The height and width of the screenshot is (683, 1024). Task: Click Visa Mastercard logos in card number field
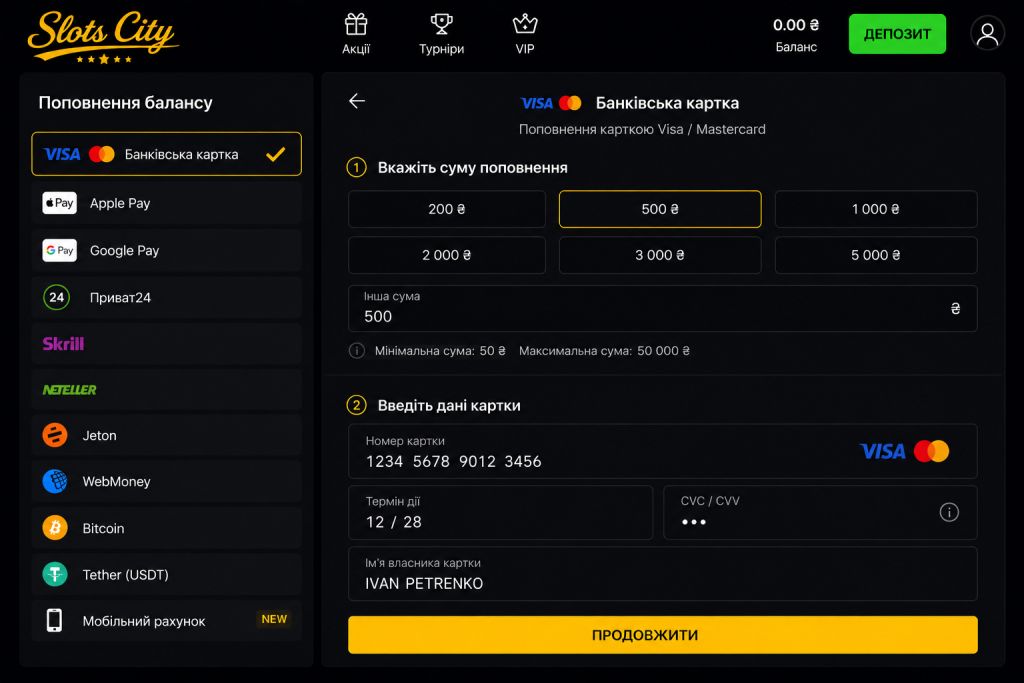pos(904,451)
